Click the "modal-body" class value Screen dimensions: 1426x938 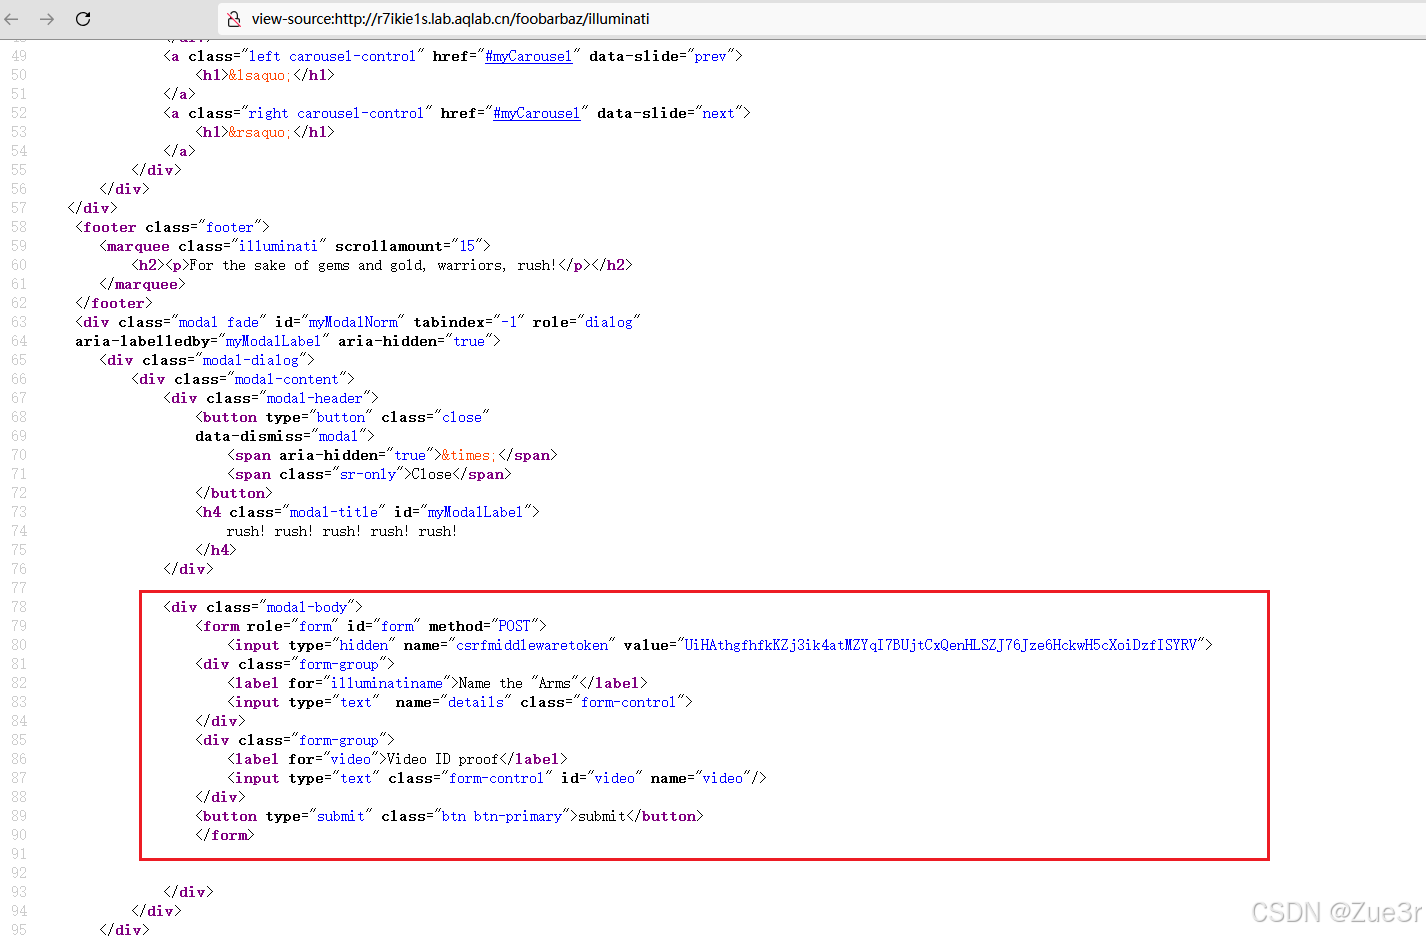(306, 607)
